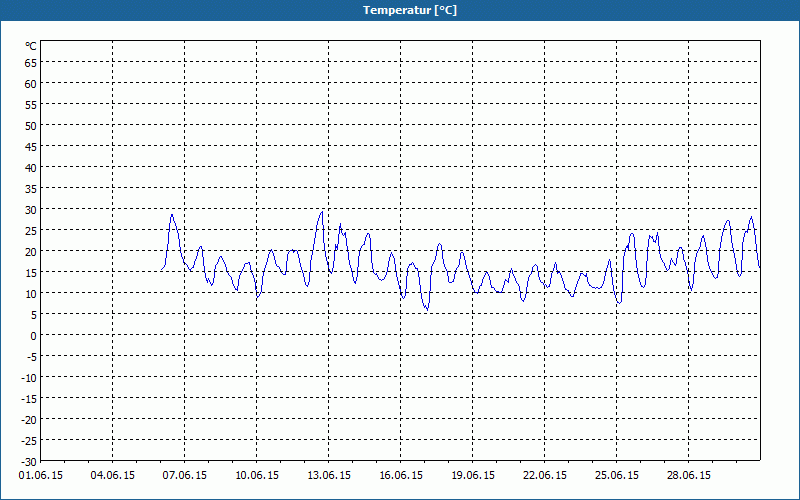Click the temperature peak near 13.06.15
The width and height of the screenshot is (800, 500).
tap(322, 212)
